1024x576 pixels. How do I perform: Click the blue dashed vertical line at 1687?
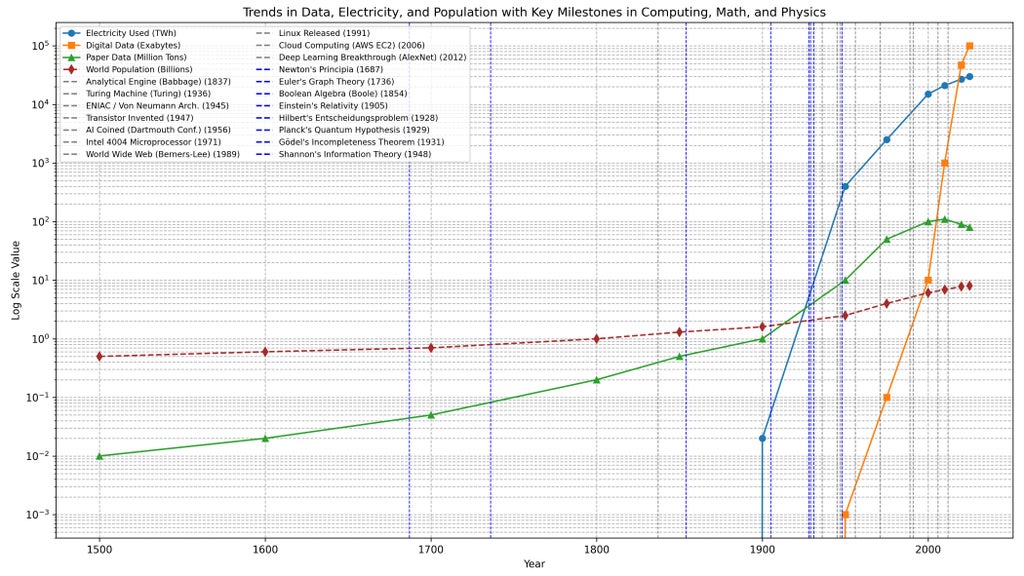click(409, 300)
